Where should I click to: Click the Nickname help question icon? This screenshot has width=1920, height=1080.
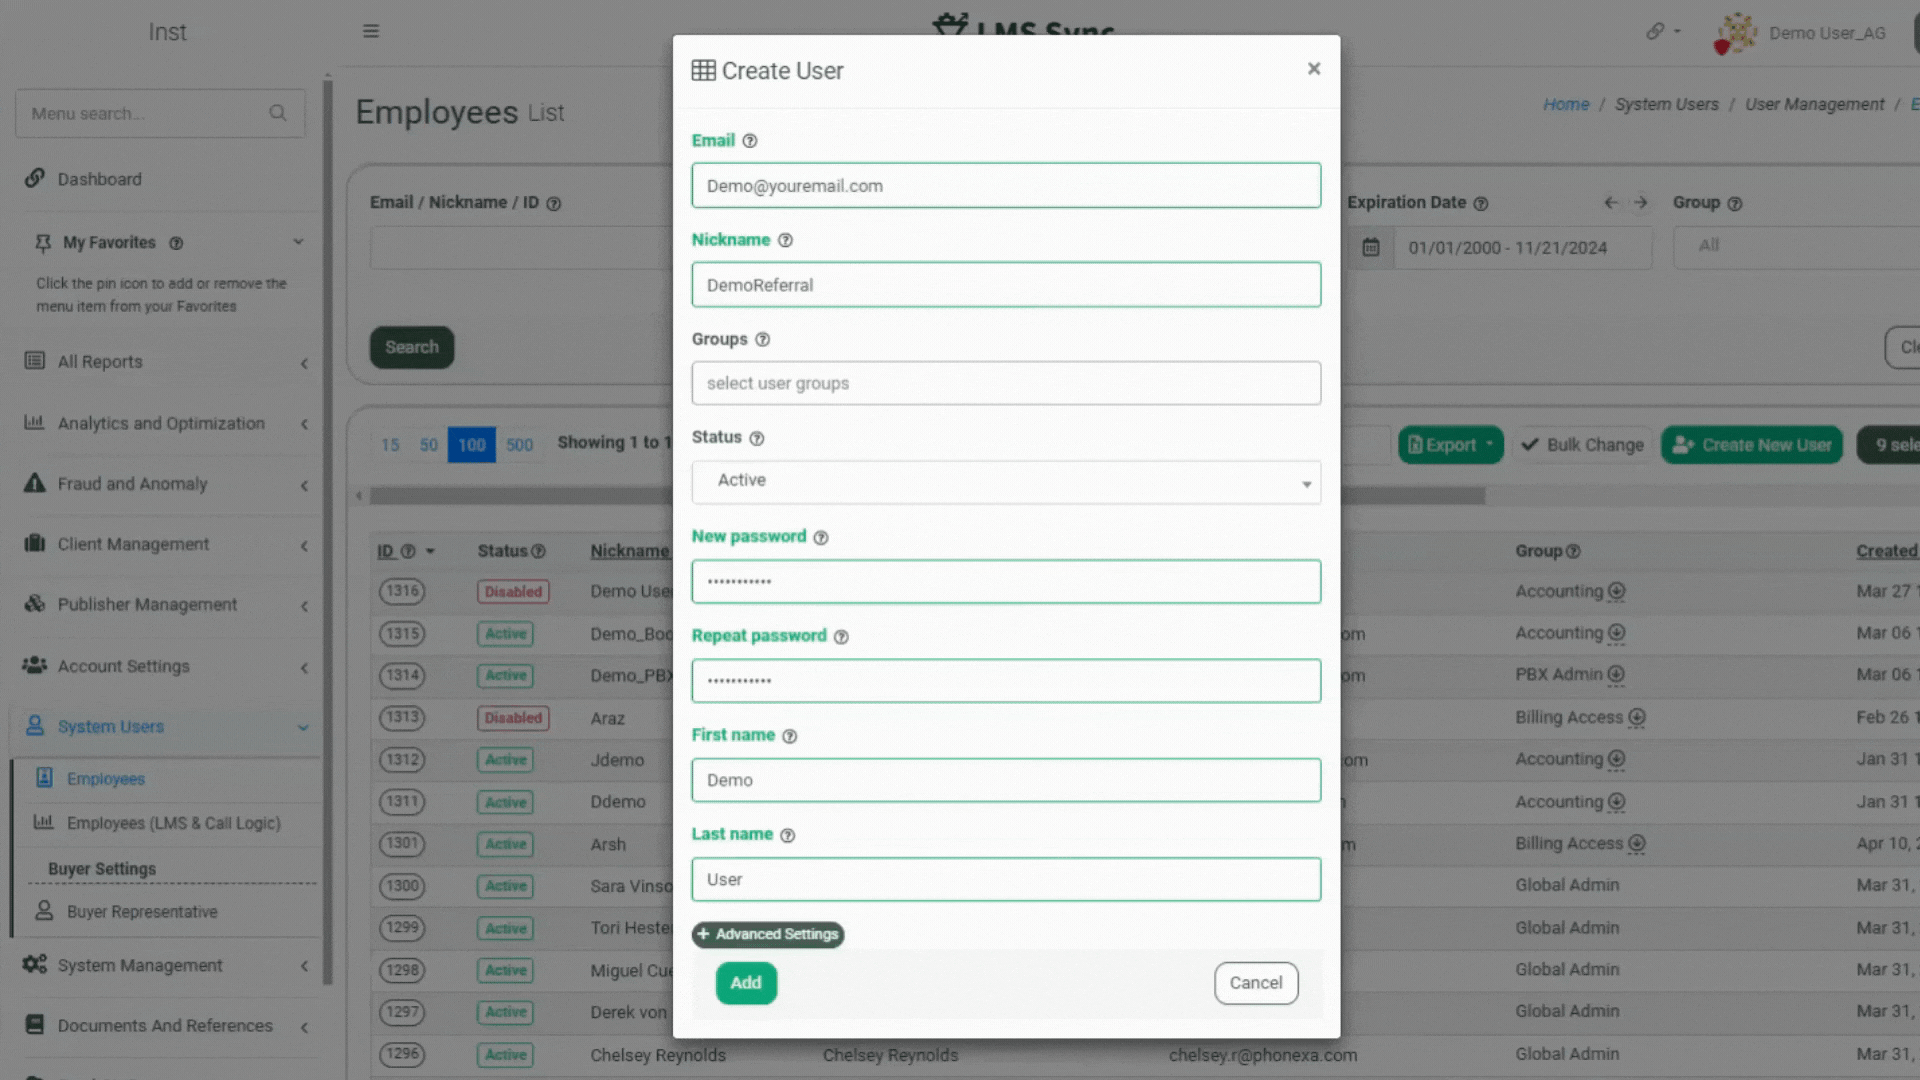click(x=785, y=240)
